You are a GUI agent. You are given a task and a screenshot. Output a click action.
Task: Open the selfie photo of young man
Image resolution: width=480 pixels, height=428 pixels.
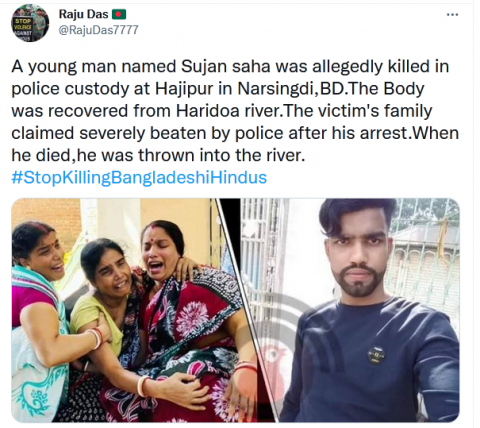tap(353, 310)
